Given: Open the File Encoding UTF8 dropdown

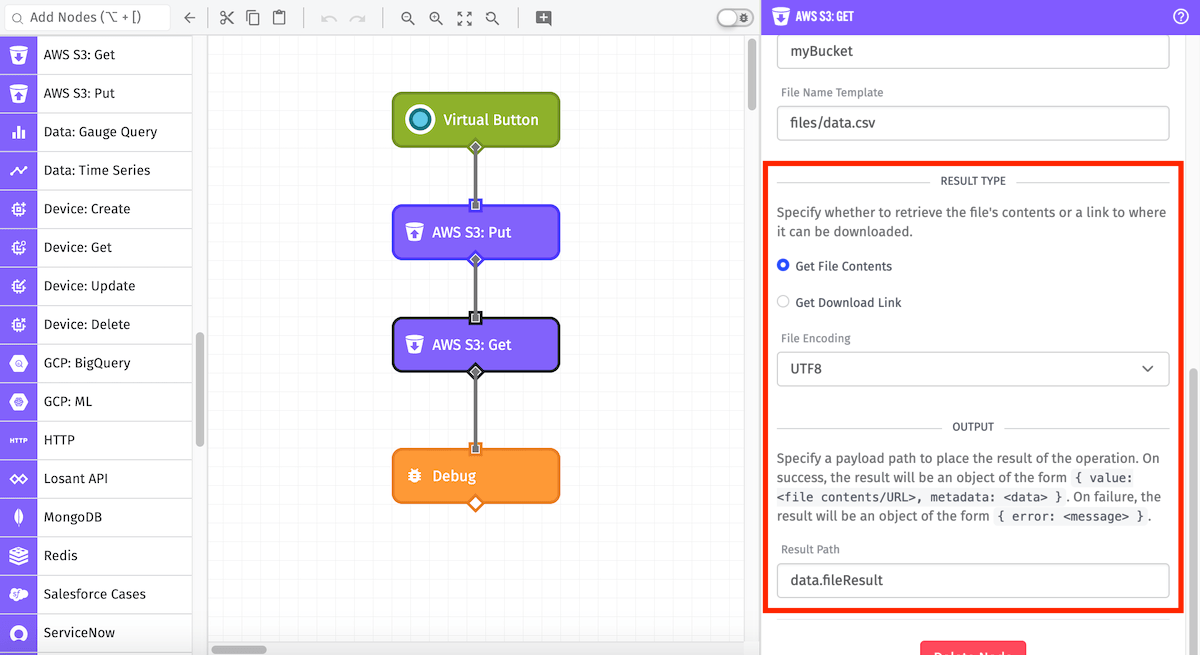Looking at the screenshot, I should [x=973, y=369].
